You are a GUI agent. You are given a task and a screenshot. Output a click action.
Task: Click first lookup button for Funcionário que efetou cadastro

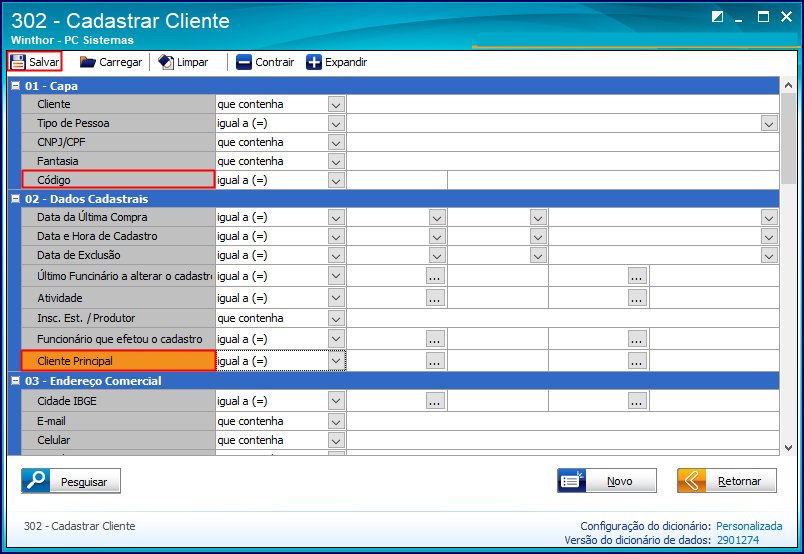(435, 339)
